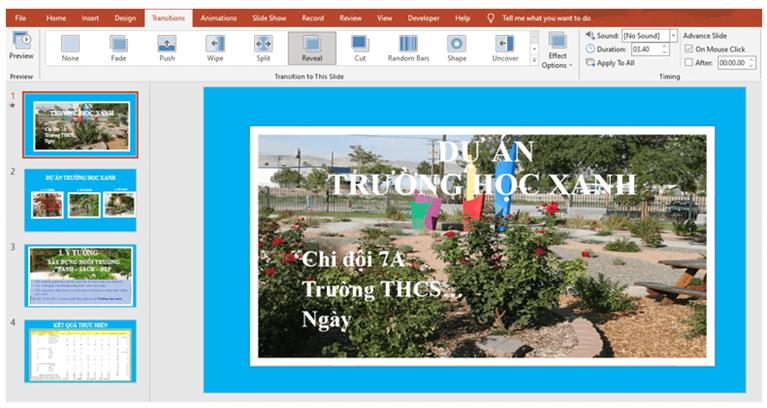Toggle the On Mouse Click checkbox
The image size is (767, 408).
[x=689, y=49]
